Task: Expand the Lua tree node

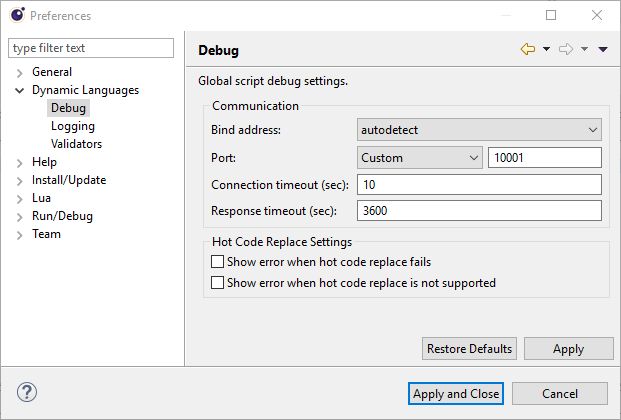Action: coord(19,199)
